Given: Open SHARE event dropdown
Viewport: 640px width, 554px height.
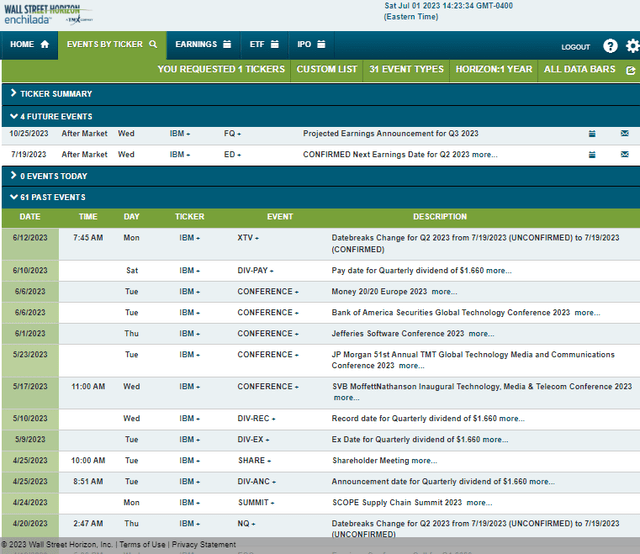Looking at the screenshot, I should pyautogui.click(x=254, y=461).
